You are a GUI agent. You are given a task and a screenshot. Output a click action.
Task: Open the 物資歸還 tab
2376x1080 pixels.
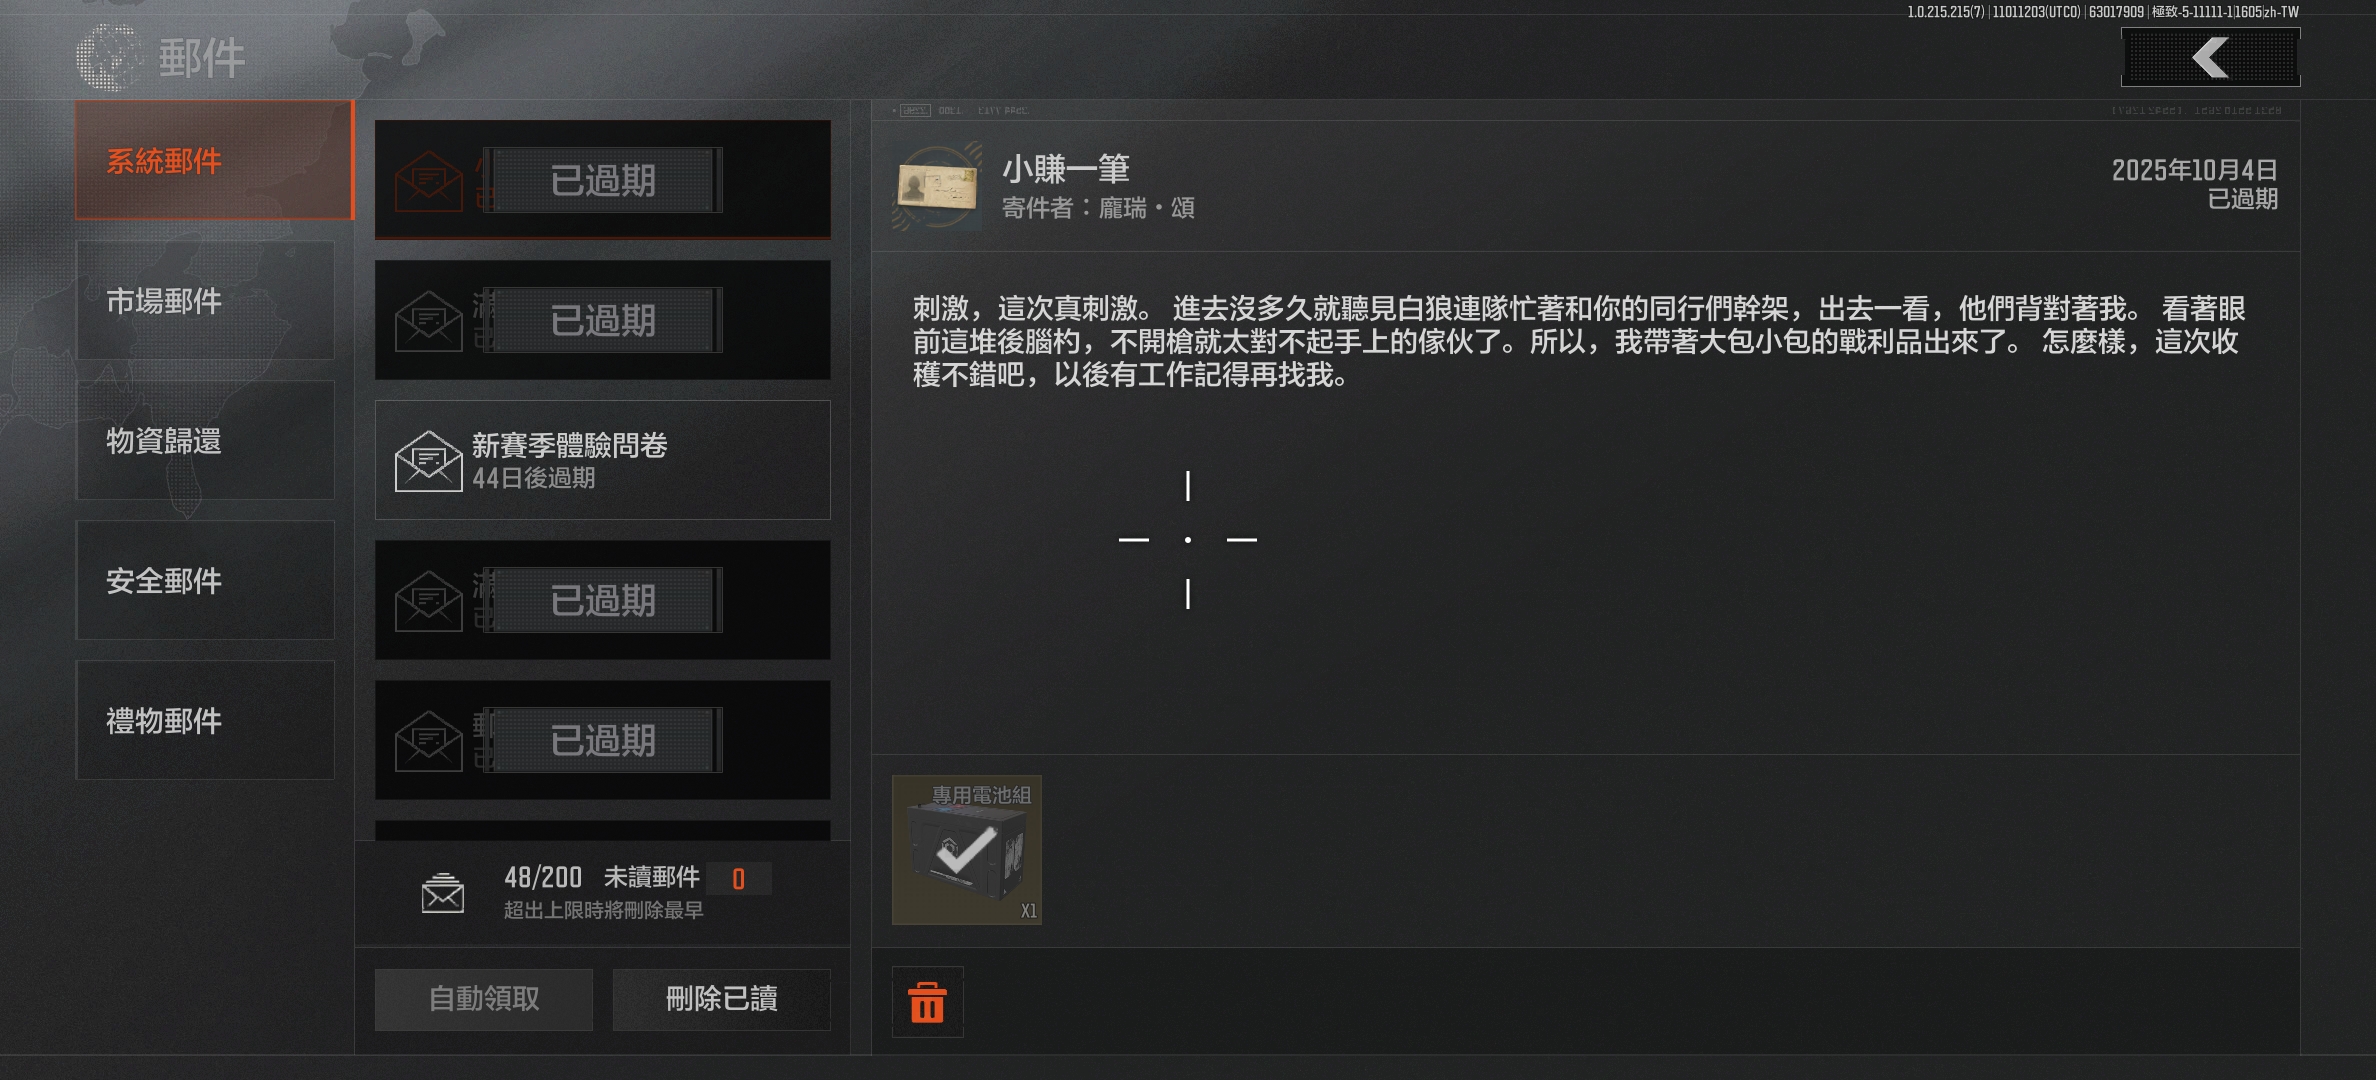[x=205, y=440]
